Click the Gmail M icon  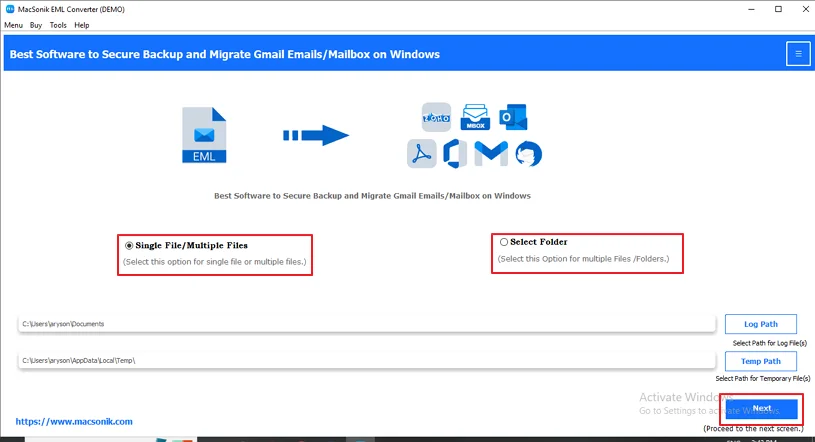[491, 154]
